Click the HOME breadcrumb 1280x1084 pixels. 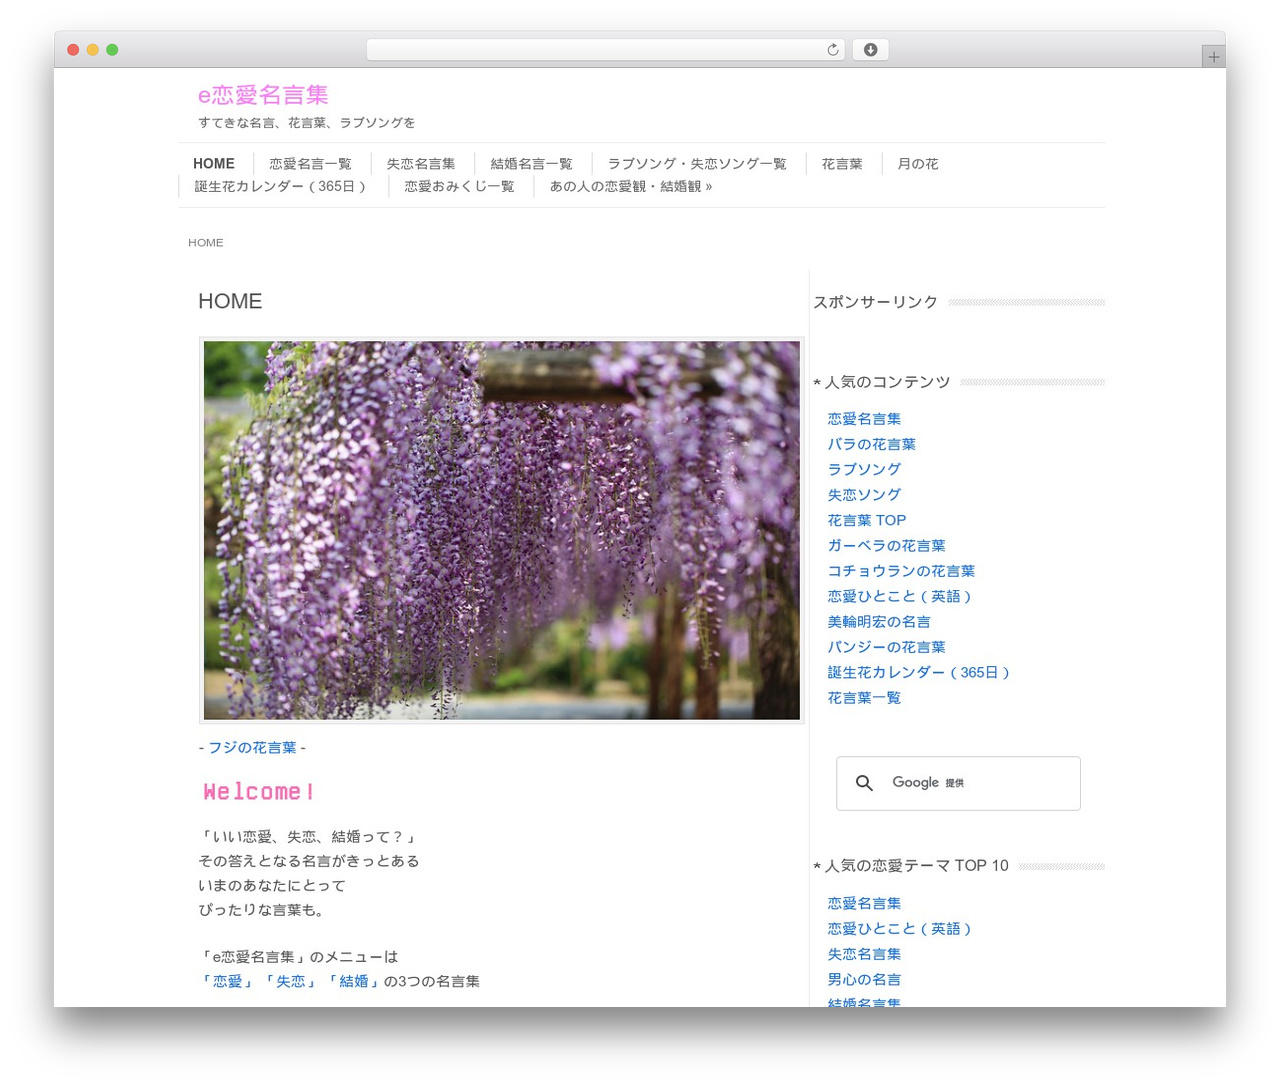pos(206,243)
